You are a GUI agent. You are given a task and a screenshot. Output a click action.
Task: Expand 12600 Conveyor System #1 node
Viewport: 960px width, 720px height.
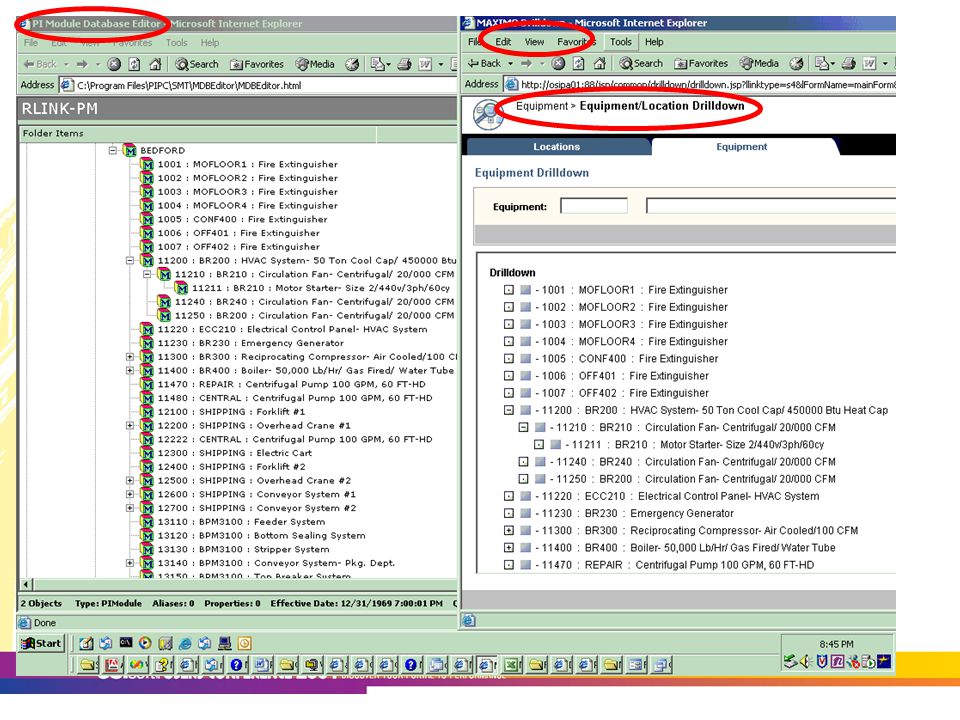click(130, 494)
